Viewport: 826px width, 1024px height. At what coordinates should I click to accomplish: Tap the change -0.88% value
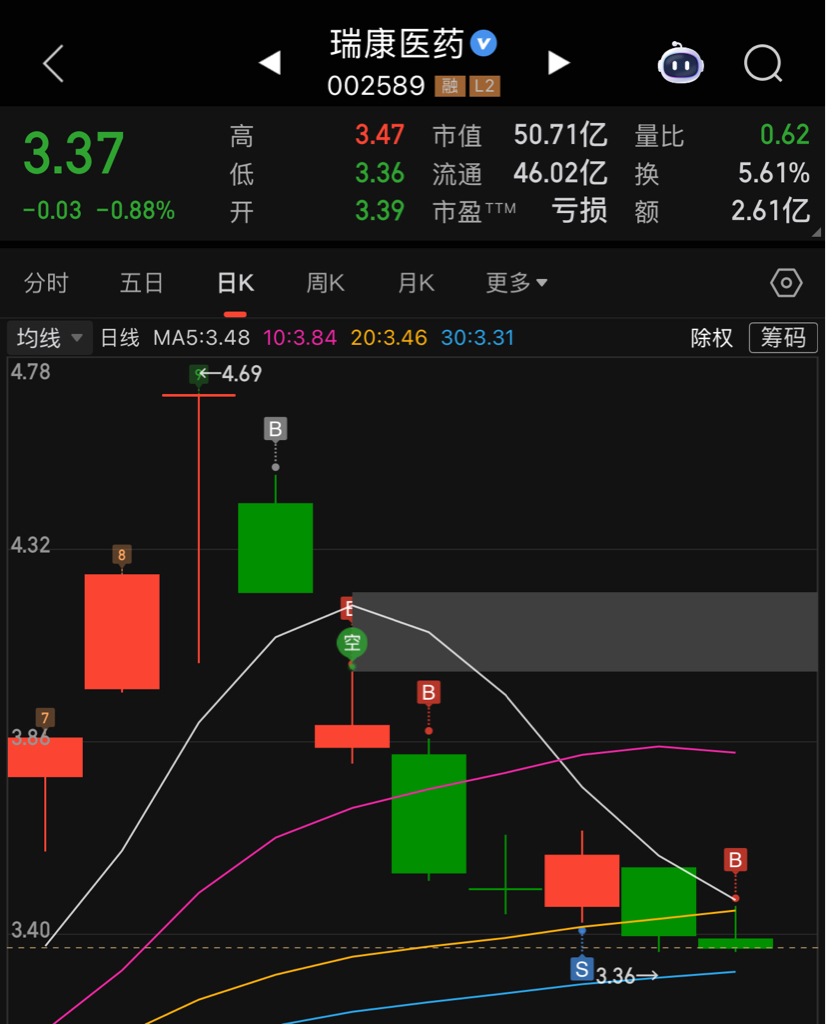tap(136, 210)
